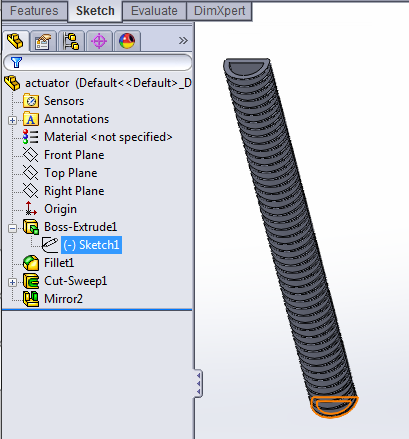Select Top Plane in the tree
Screen dimensions: 409x439
[x=71, y=173]
